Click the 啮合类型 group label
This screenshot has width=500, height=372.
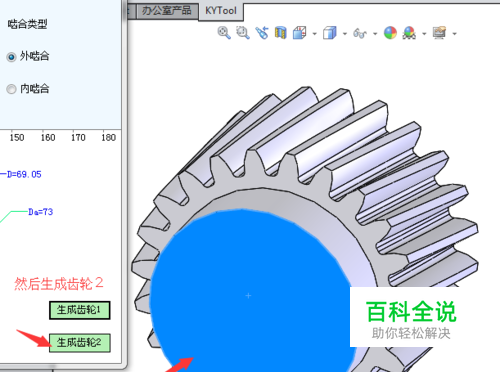pyautogui.click(x=27, y=24)
